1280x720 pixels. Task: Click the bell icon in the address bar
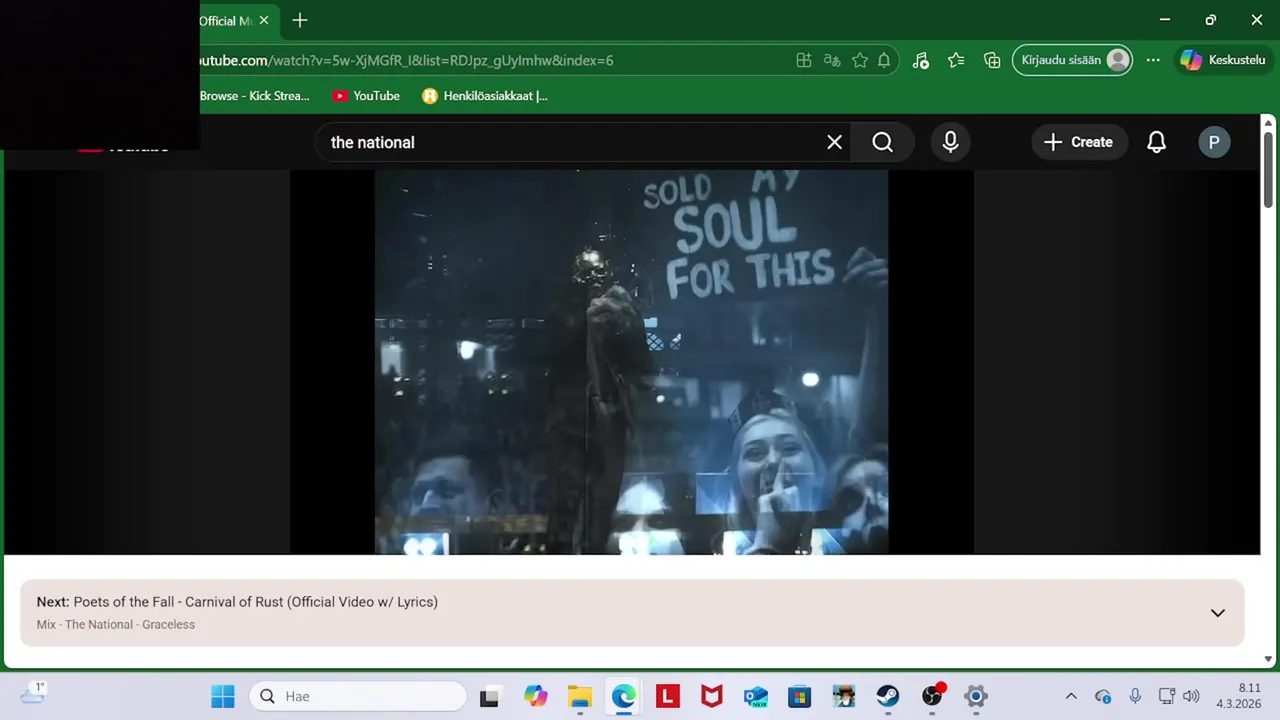click(884, 60)
